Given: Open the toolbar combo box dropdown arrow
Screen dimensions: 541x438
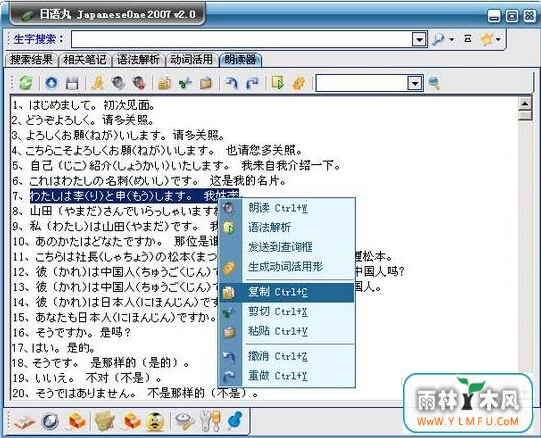Looking at the screenshot, I should pyautogui.click(x=415, y=83).
